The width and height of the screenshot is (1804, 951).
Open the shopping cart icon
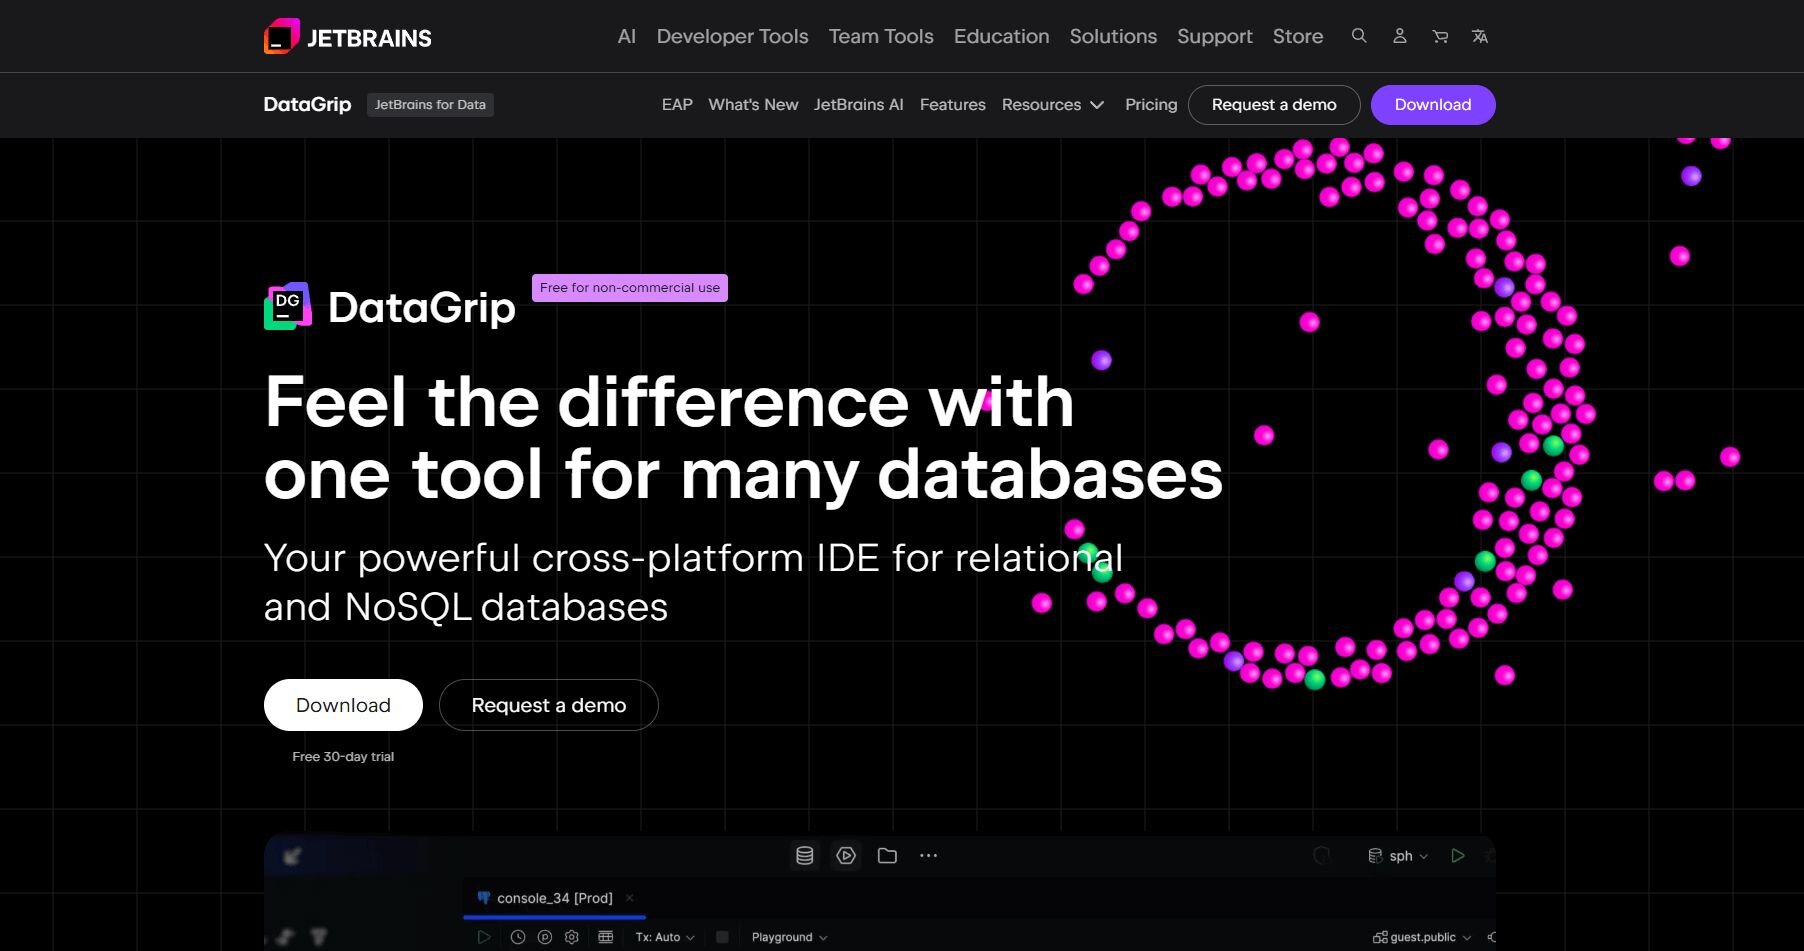click(1440, 37)
